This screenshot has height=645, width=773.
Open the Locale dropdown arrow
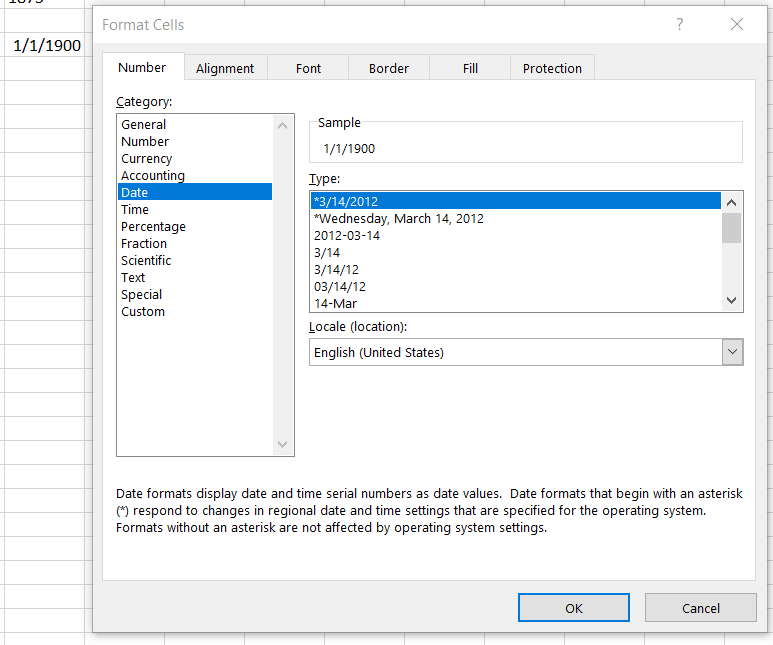[733, 352]
